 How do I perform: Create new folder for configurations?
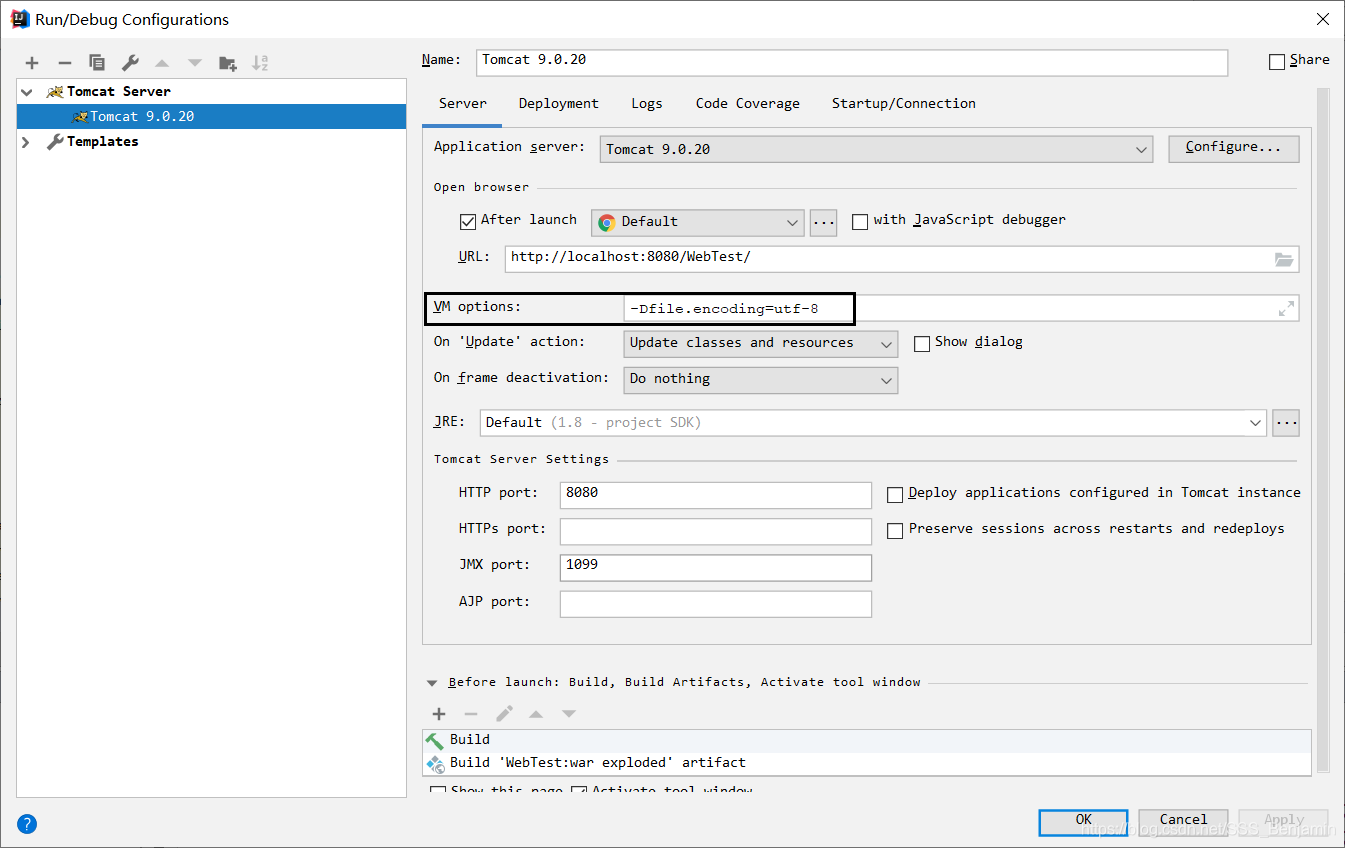pos(228,63)
